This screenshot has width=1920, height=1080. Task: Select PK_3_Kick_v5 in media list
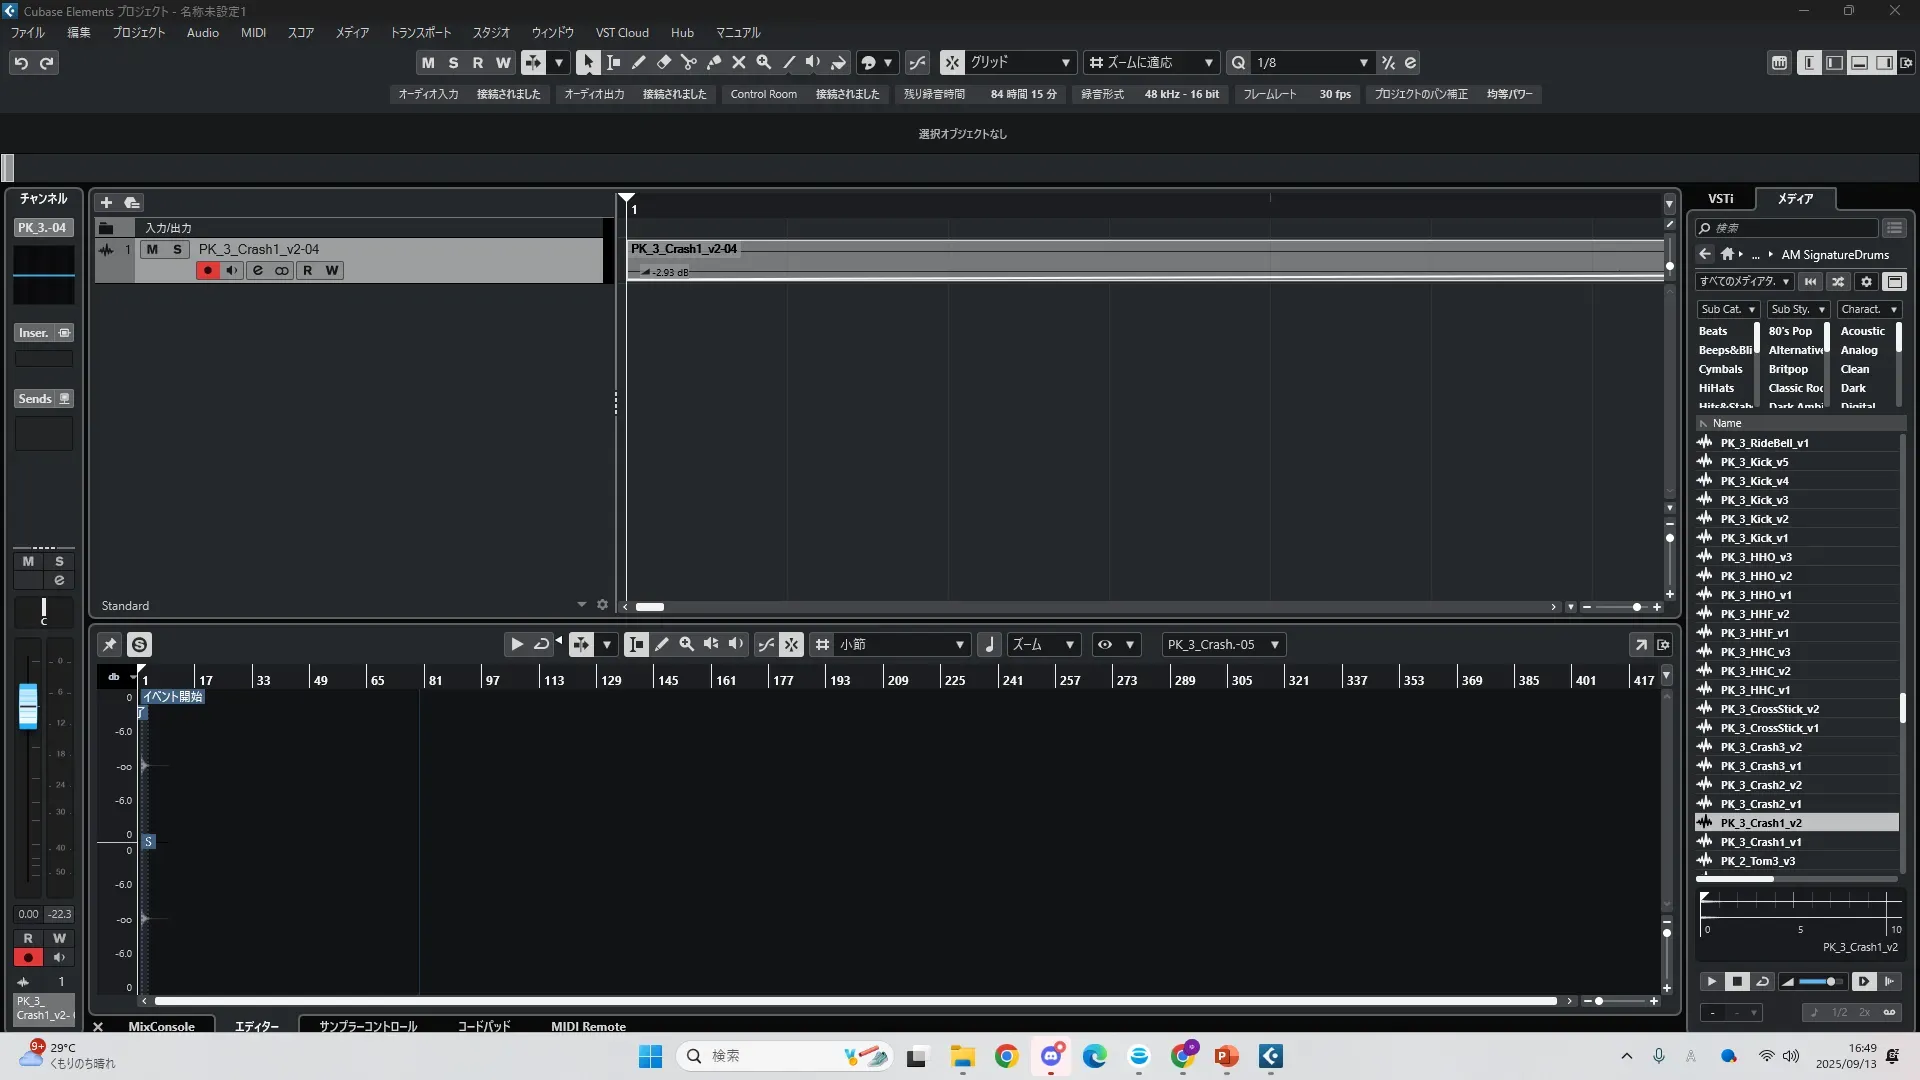pyautogui.click(x=1754, y=462)
